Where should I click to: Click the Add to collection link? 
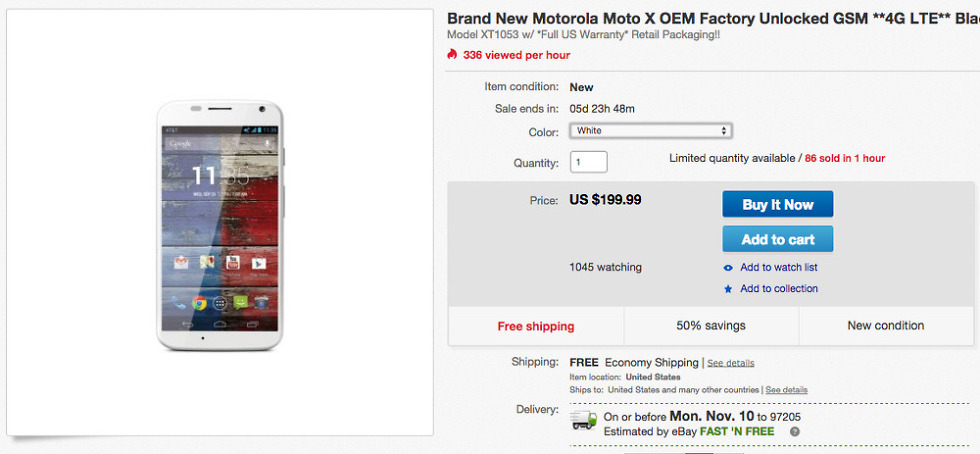778,289
